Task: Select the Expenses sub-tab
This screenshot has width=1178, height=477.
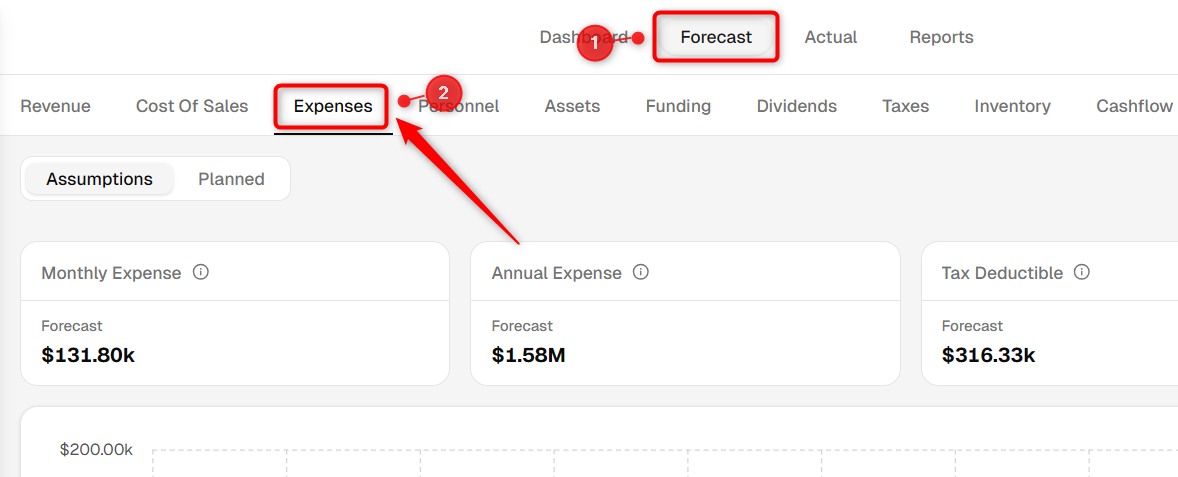Action: click(333, 106)
